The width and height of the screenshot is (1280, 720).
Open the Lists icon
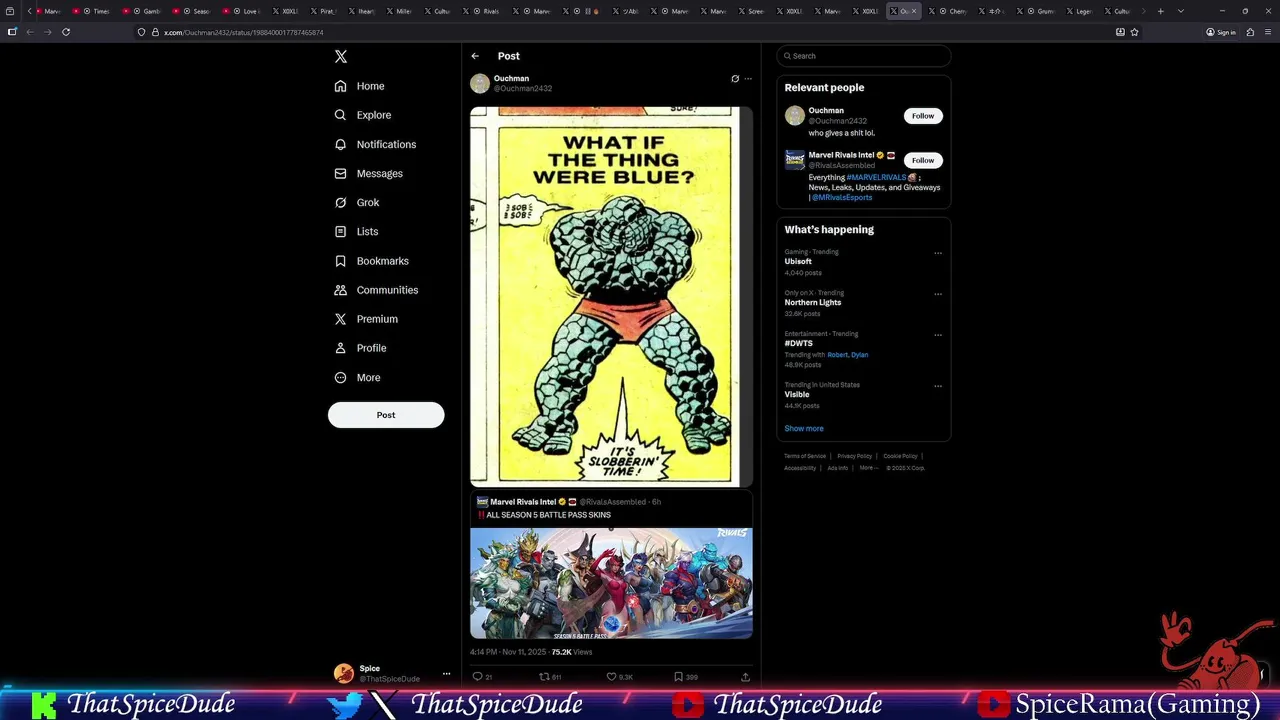341,231
